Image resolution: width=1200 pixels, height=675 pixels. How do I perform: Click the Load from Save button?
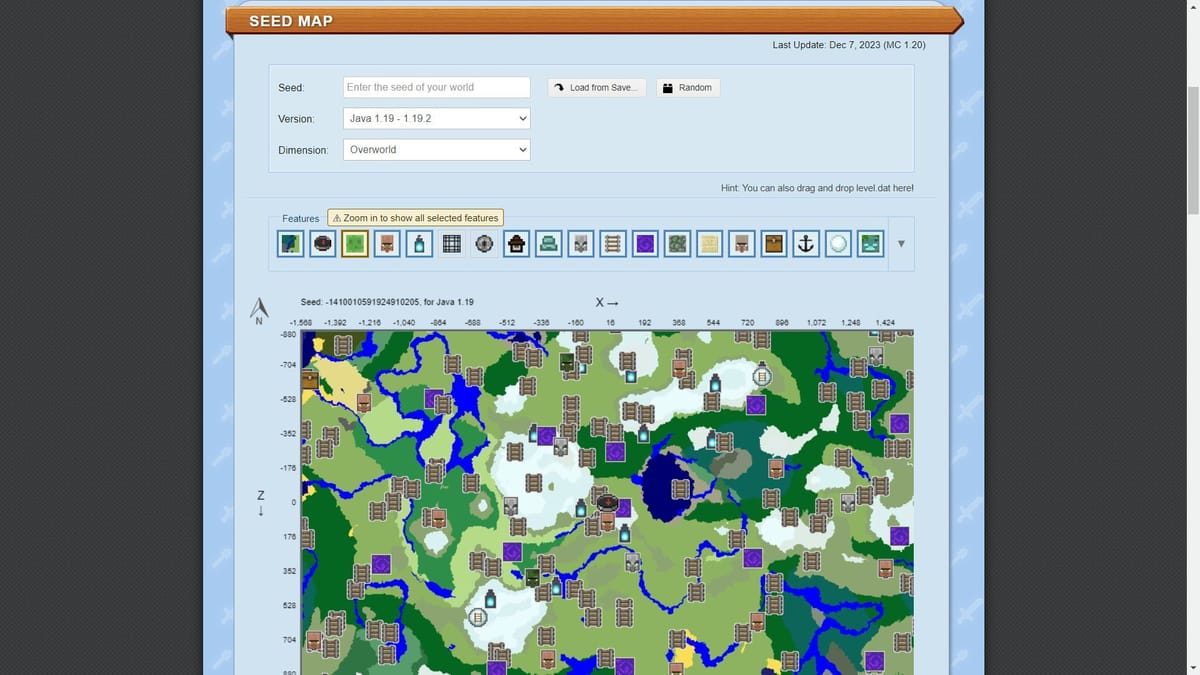[596, 87]
